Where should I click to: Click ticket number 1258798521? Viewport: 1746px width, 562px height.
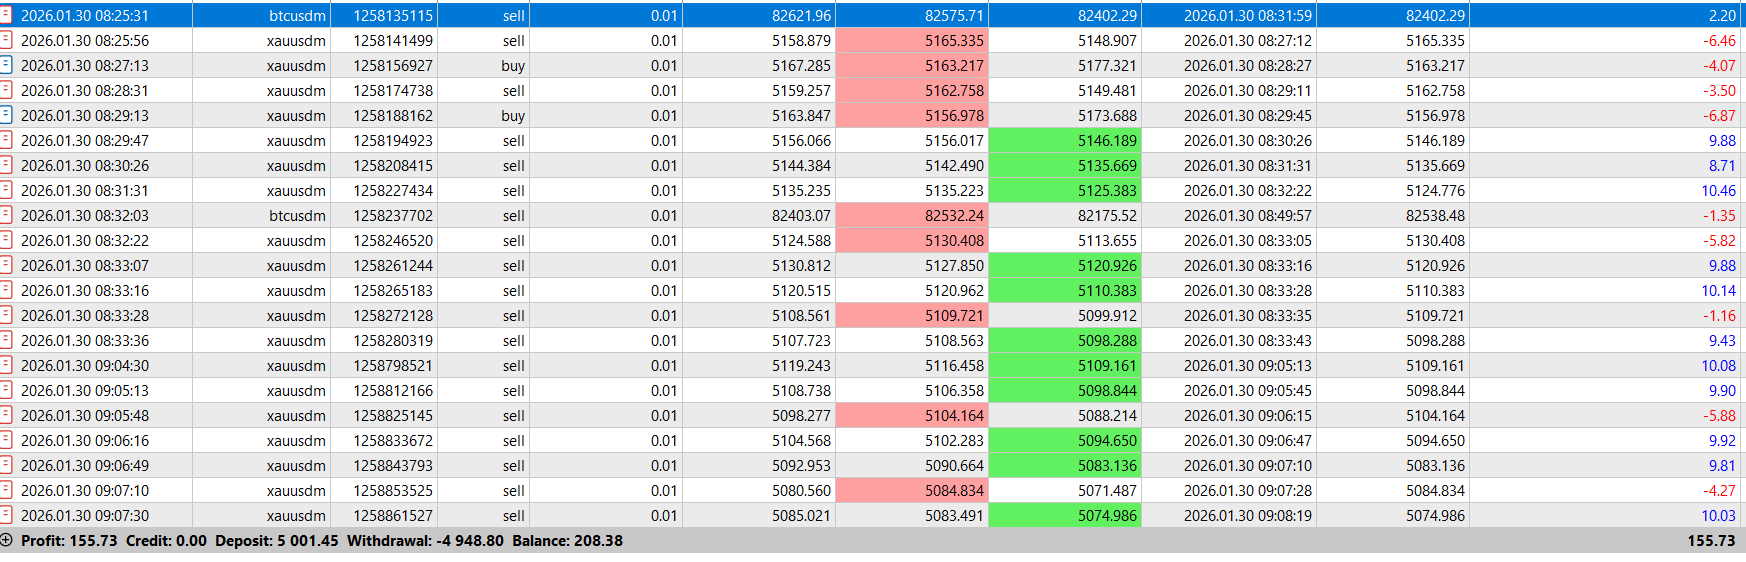click(x=393, y=366)
